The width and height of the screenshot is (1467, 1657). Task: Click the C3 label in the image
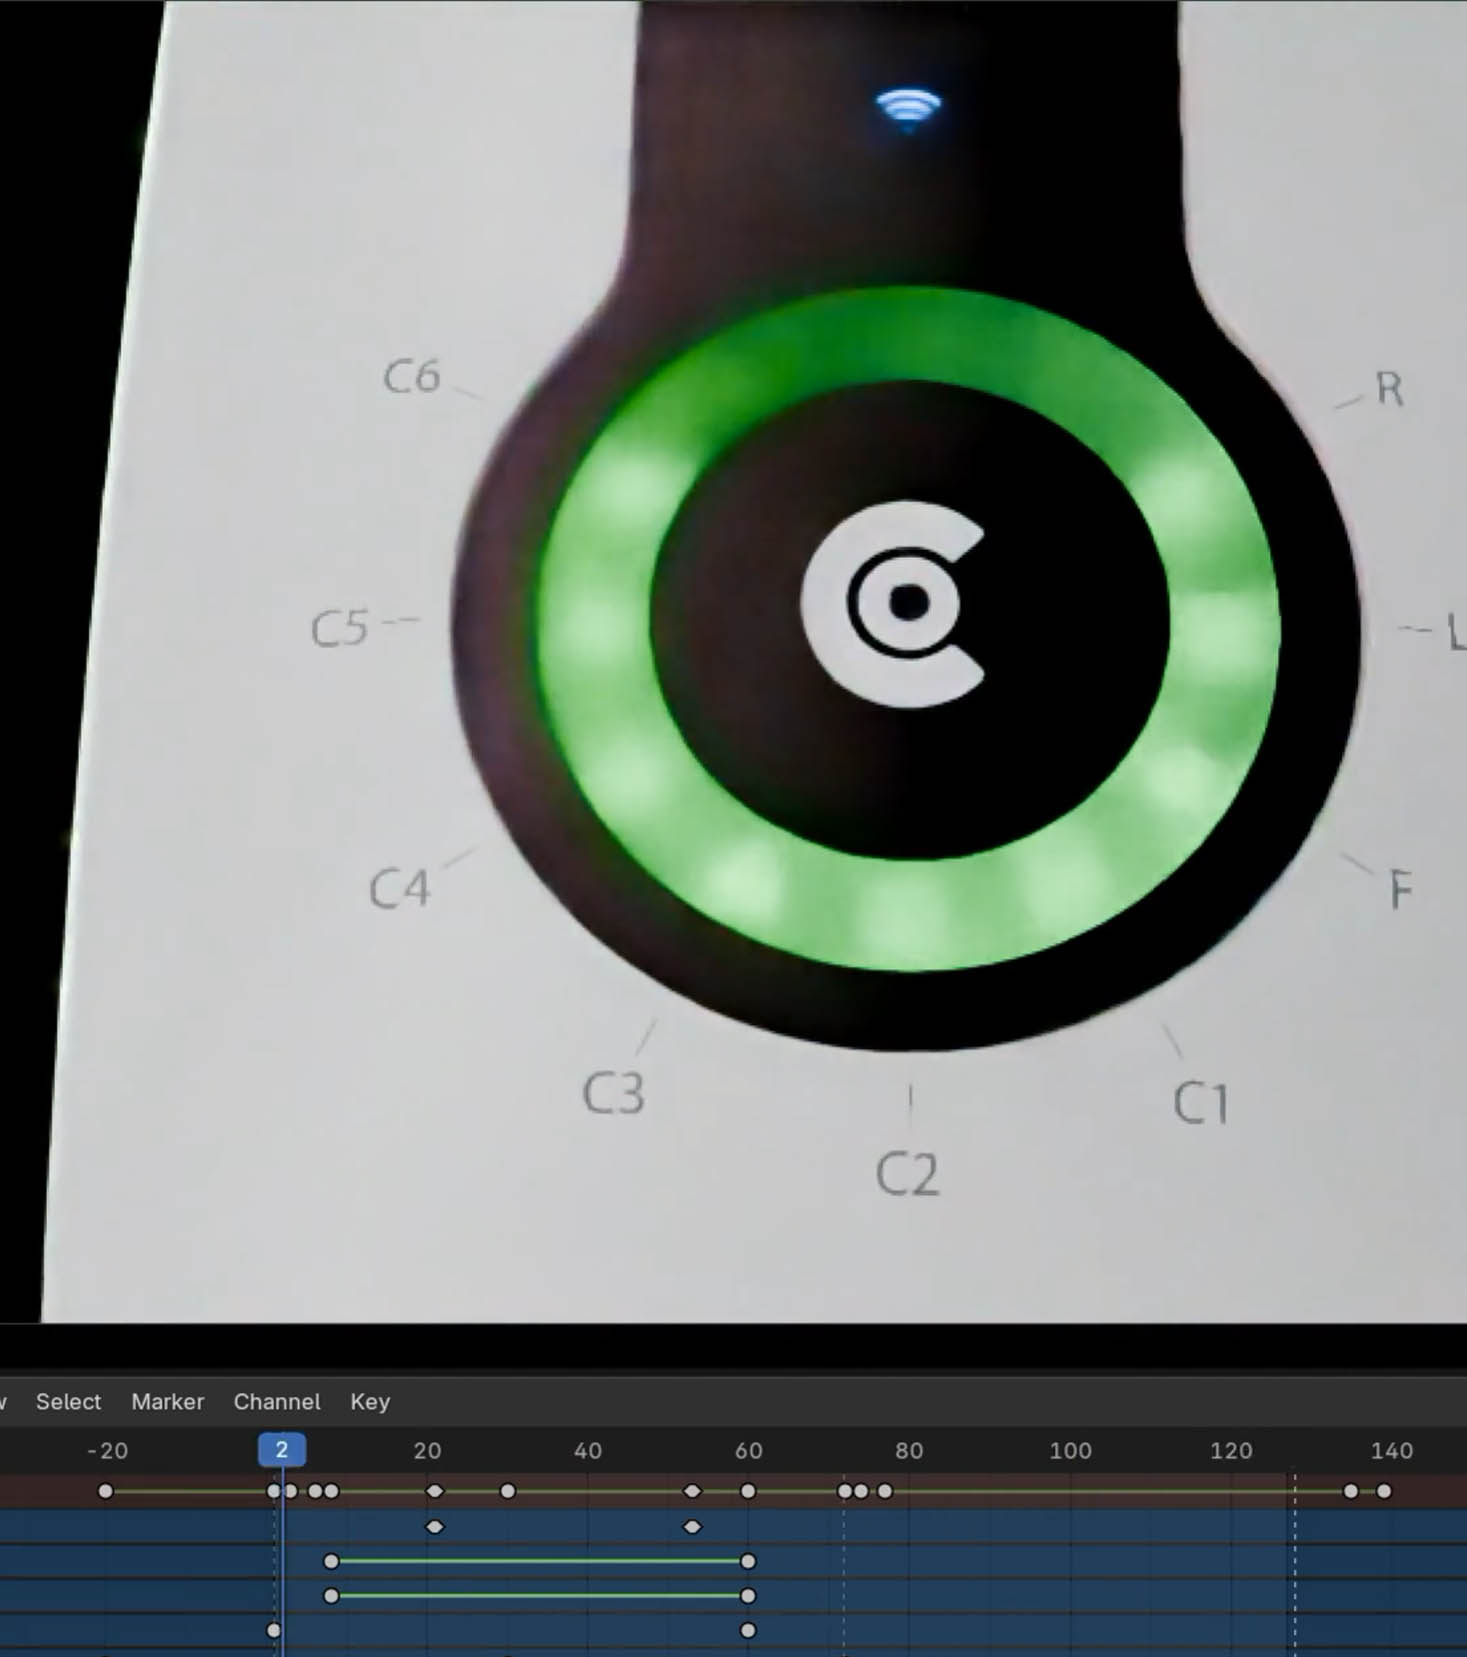click(613, 1093)
